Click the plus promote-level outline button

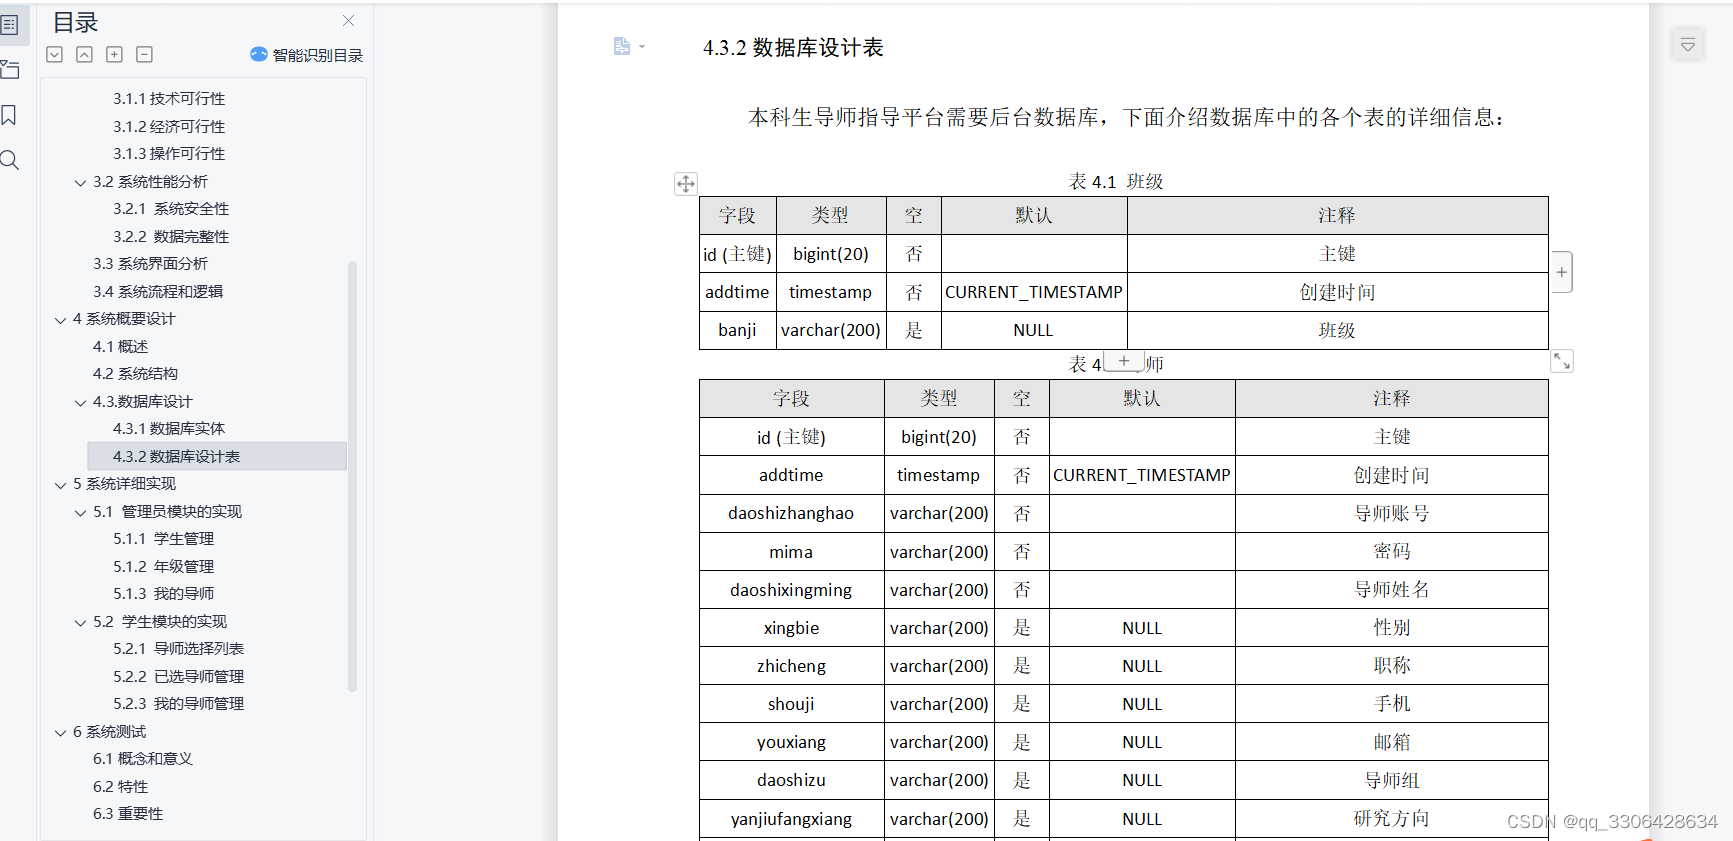115,54
